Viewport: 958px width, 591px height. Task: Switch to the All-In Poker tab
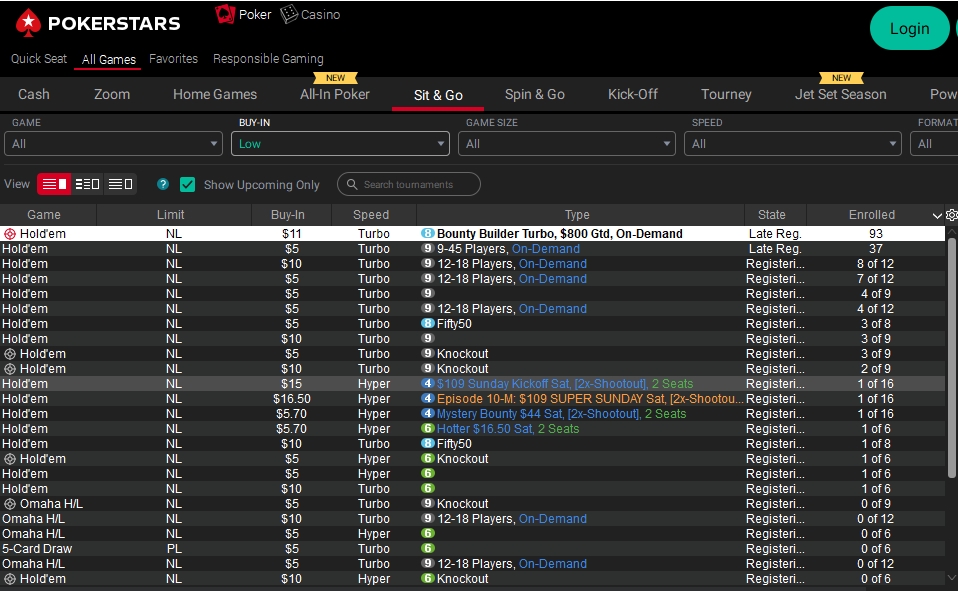[x=335, y=94]
